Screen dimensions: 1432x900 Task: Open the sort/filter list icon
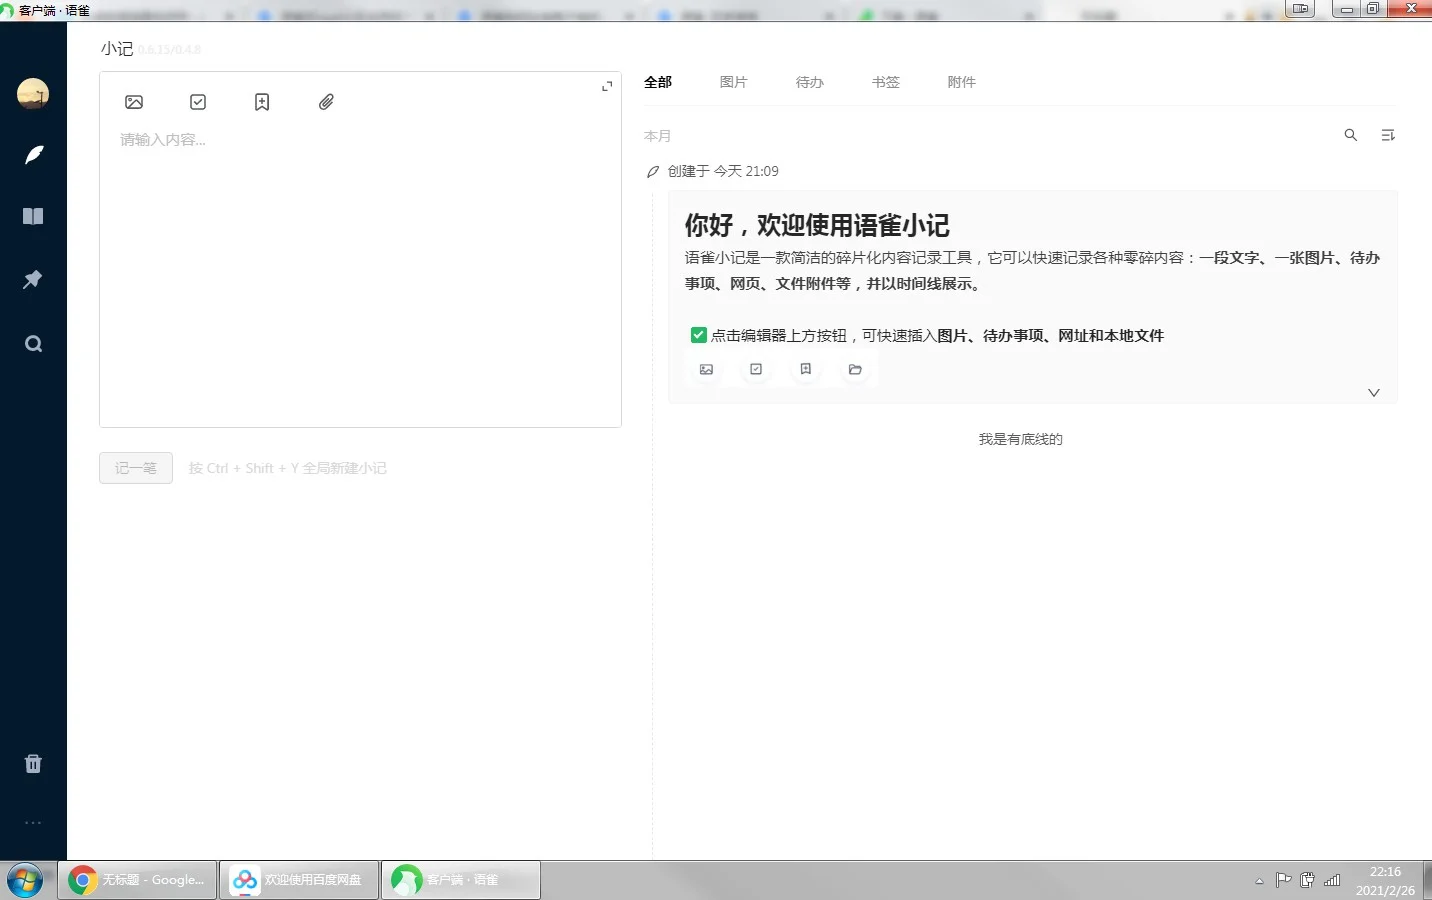click(1388, 135)
